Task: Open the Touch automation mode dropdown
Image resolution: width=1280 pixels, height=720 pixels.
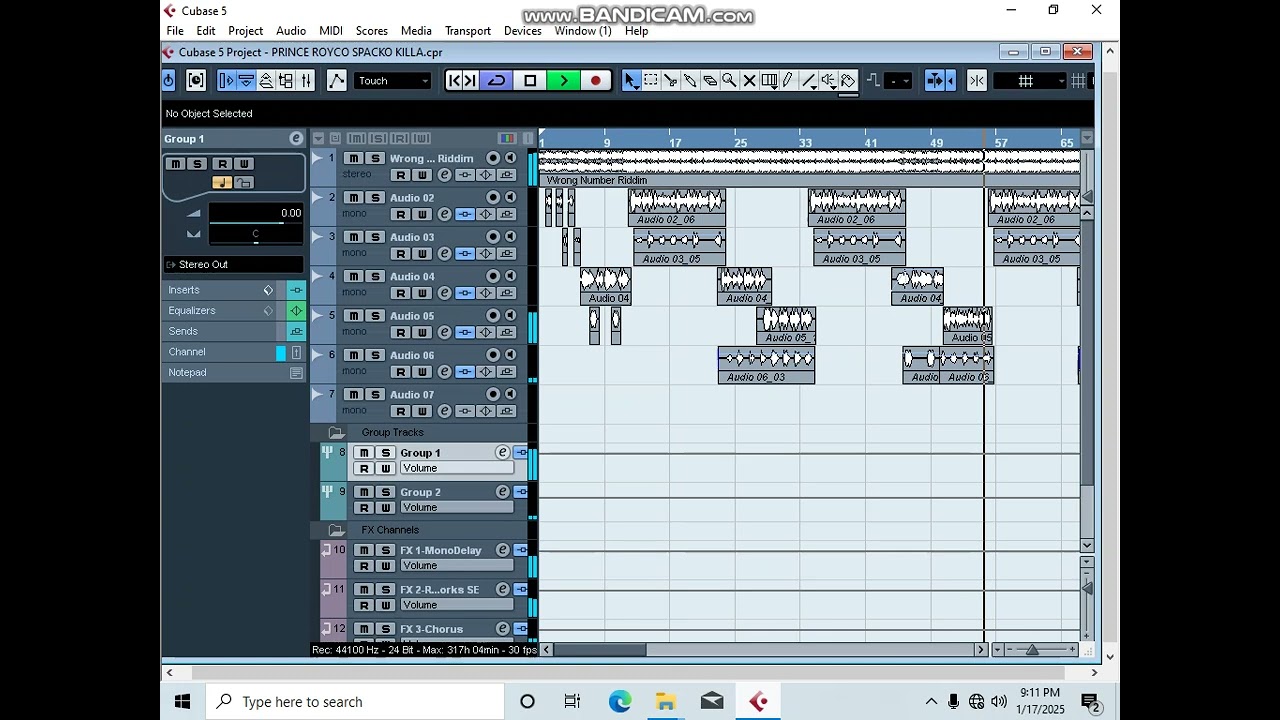Action: pos(393,81)
